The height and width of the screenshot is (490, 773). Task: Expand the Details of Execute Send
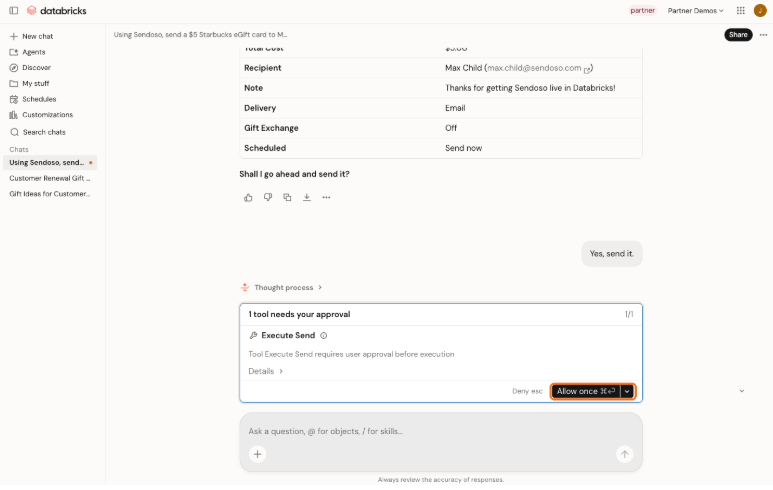(265, 371)
